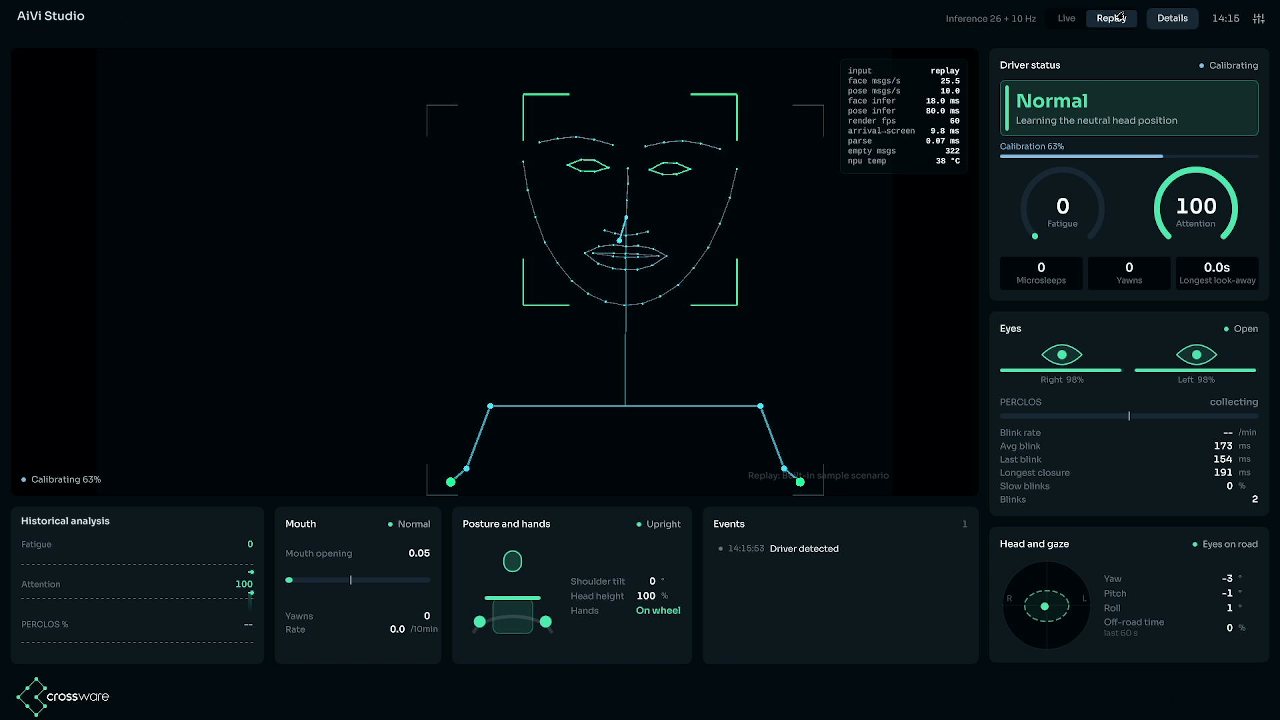Click the Longest closure 191 ms row
Image resolution: width=1280 pixels, height=720 pixels.
click(x=1129, y=473)
